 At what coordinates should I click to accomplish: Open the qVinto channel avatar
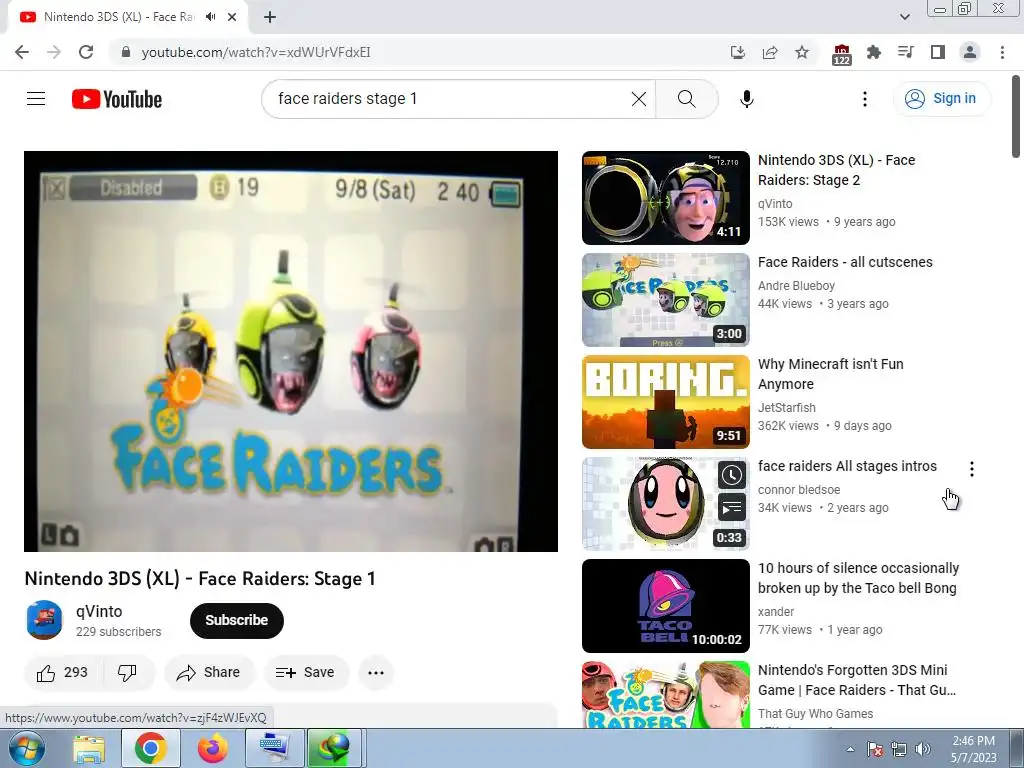(44, 620)
